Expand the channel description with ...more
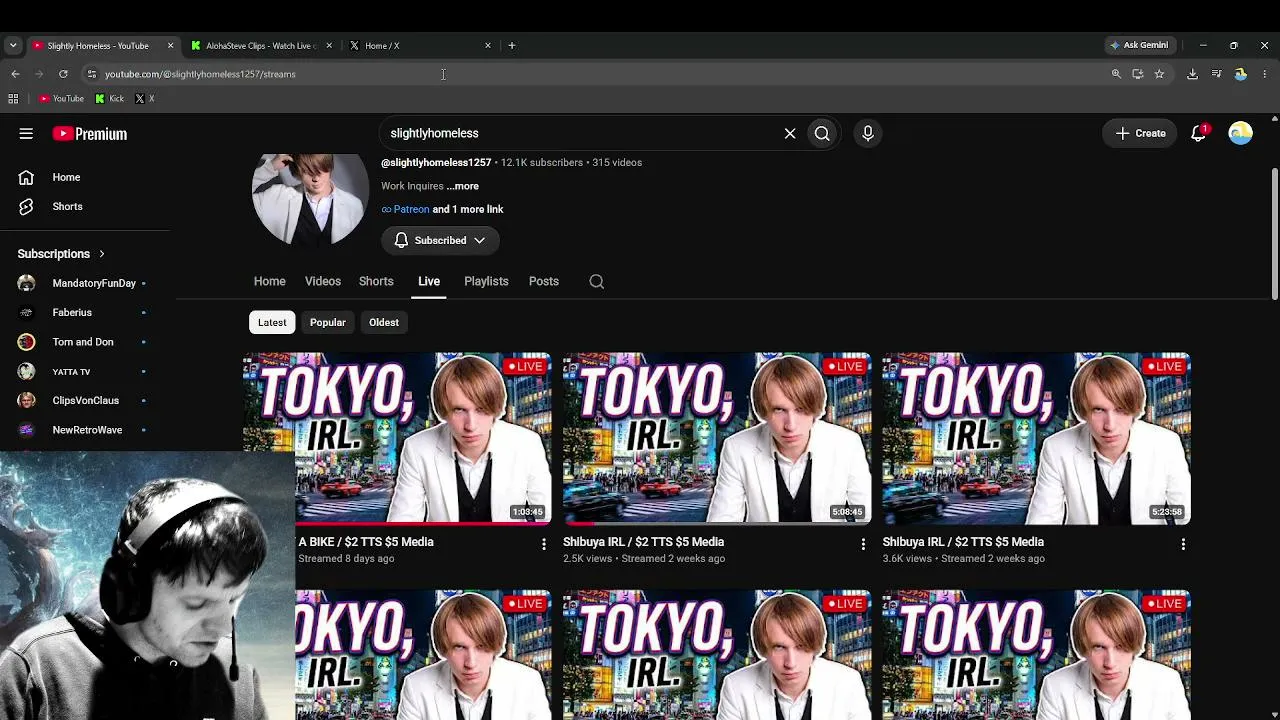The height and width of the screenshot is (720, 1280). coord(463,186)
